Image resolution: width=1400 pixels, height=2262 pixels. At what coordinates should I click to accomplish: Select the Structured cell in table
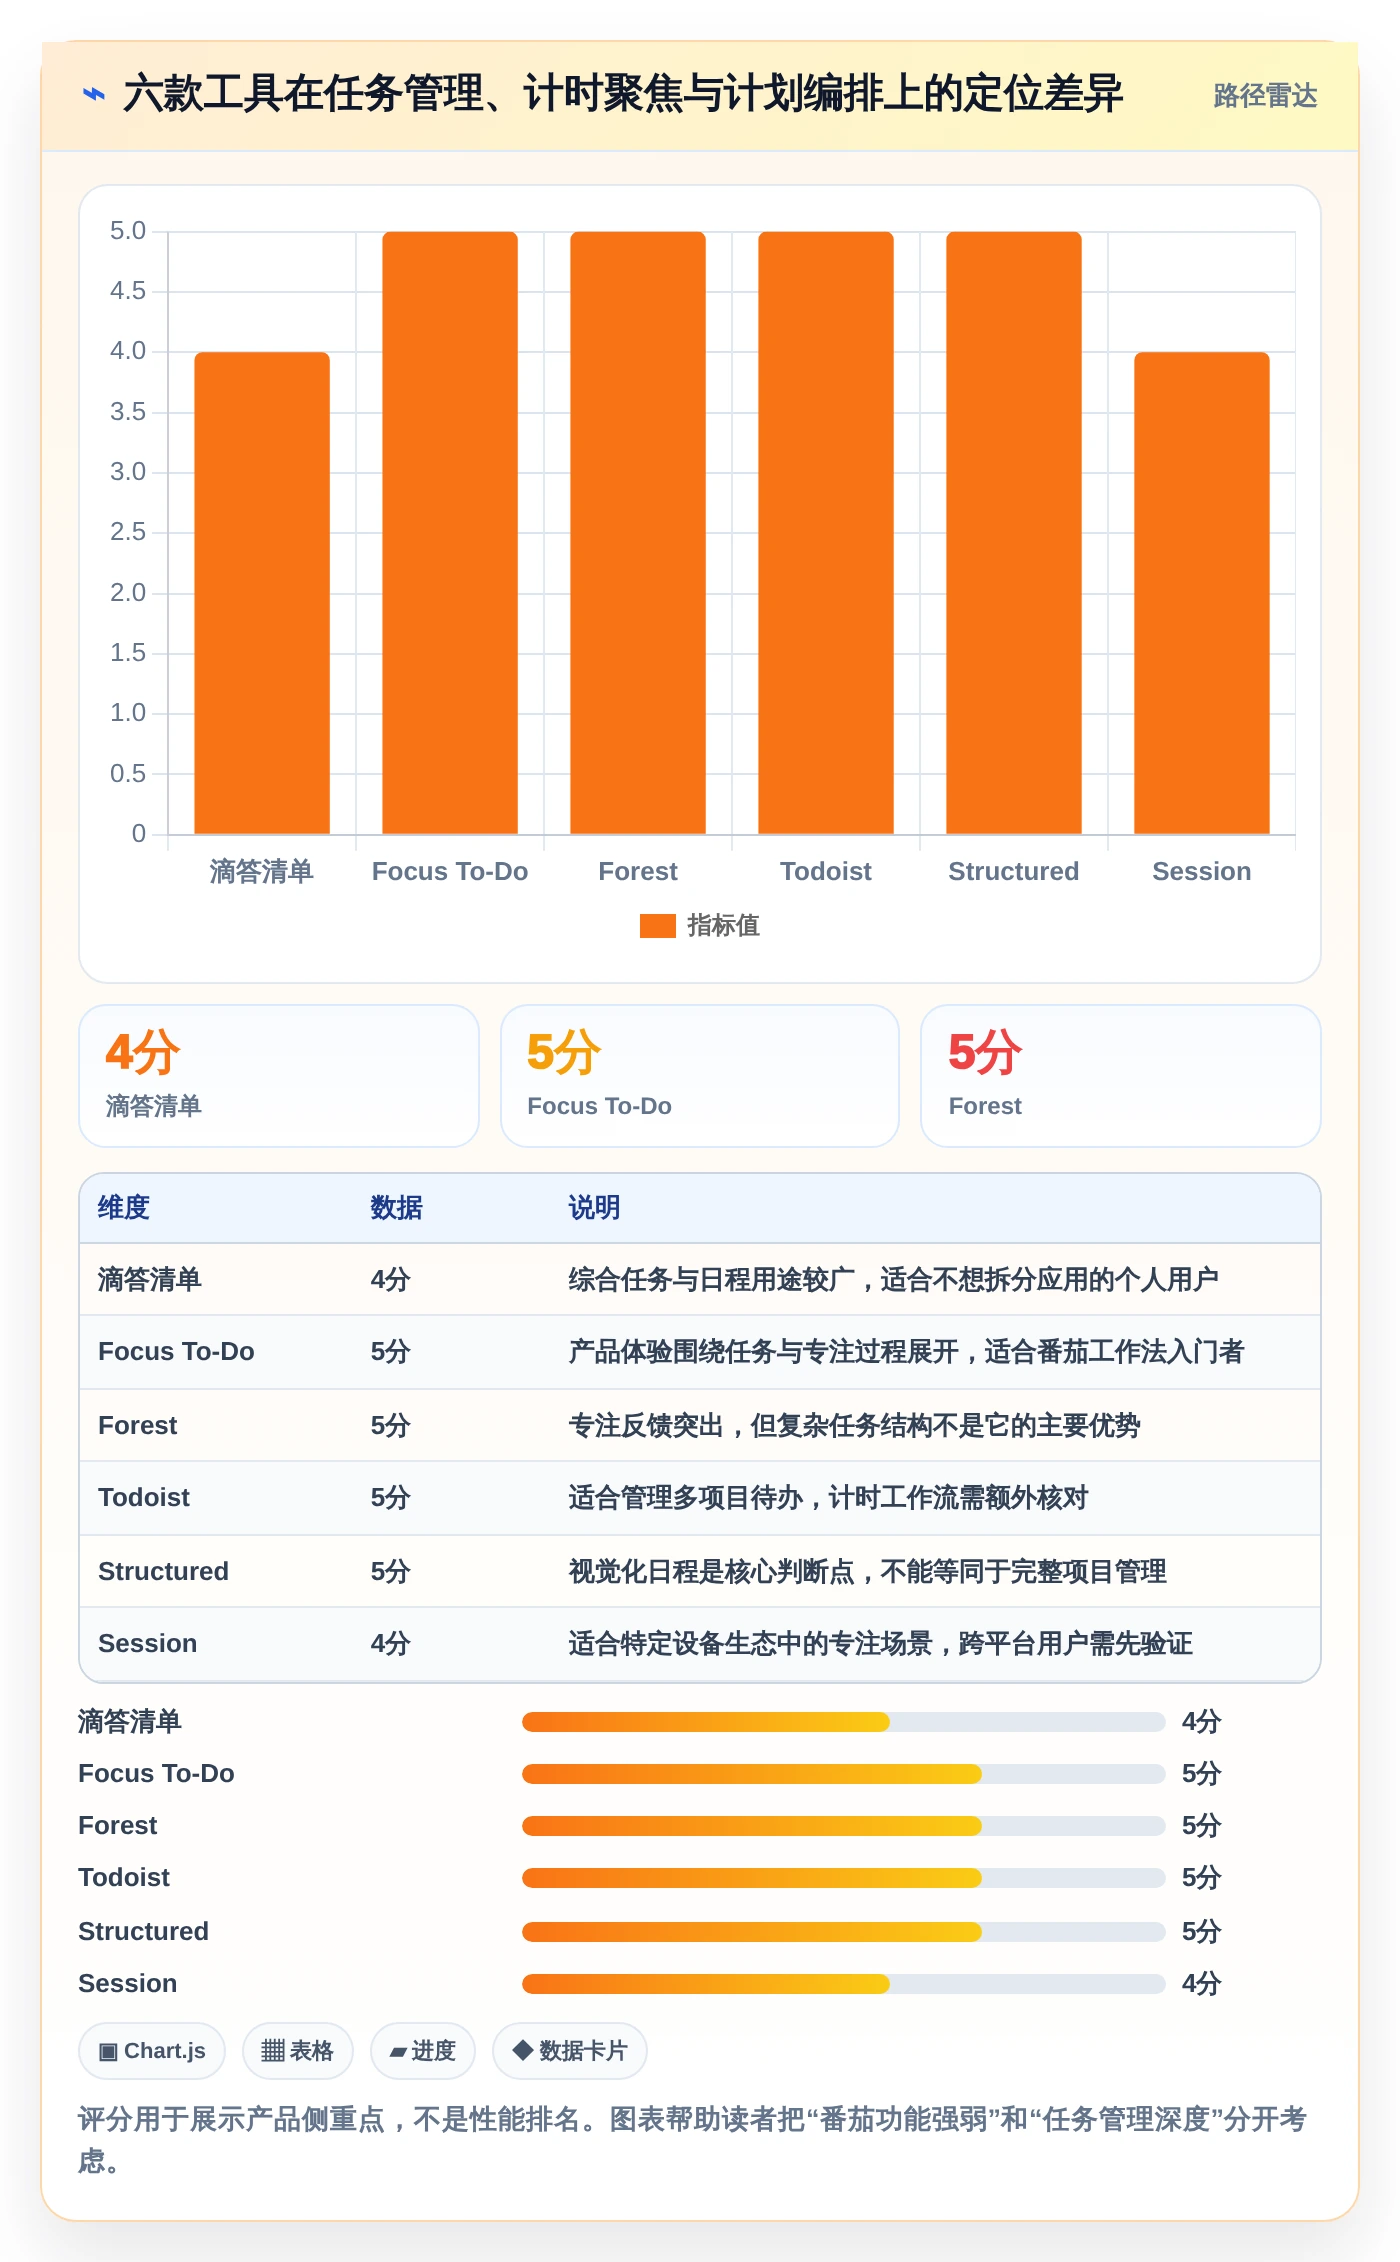pos(163,1571)
